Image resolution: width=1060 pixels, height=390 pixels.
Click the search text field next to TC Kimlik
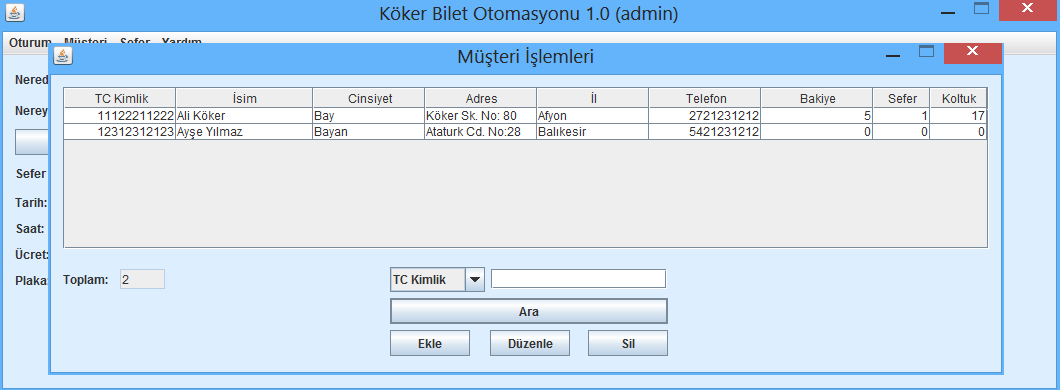(x=579, y=279)
